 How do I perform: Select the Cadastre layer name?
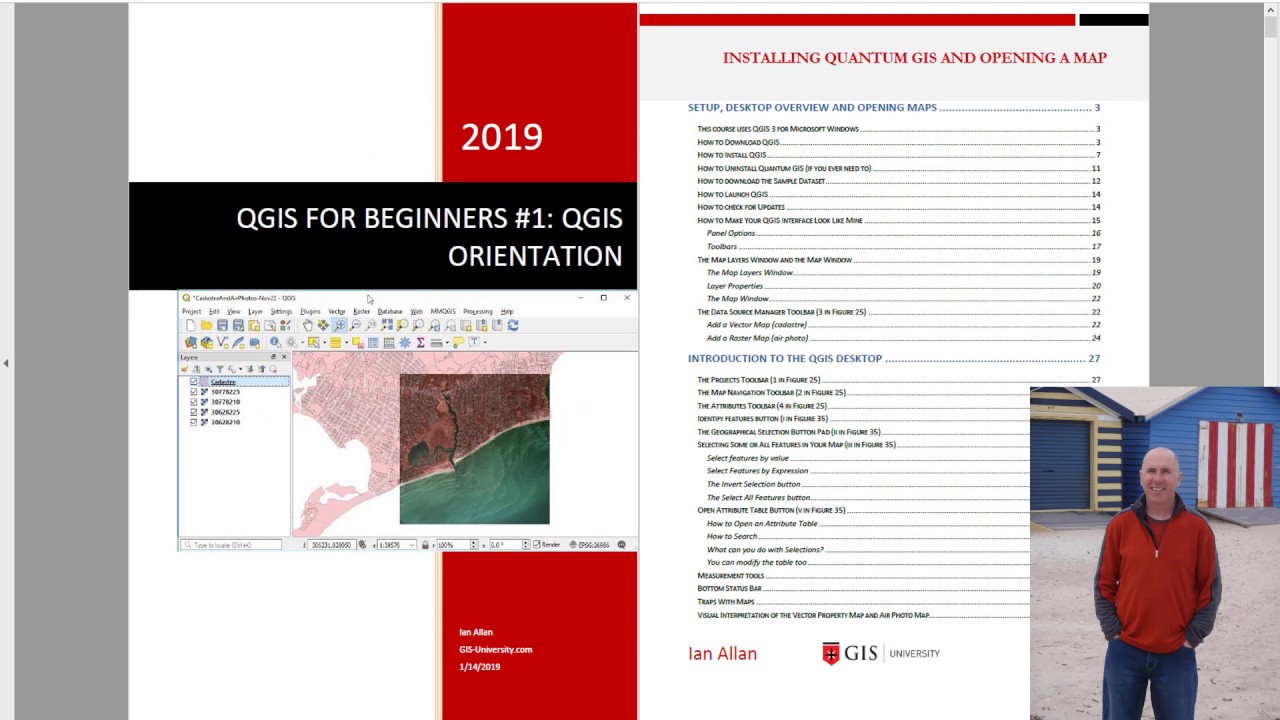click(x=223, y=382)
